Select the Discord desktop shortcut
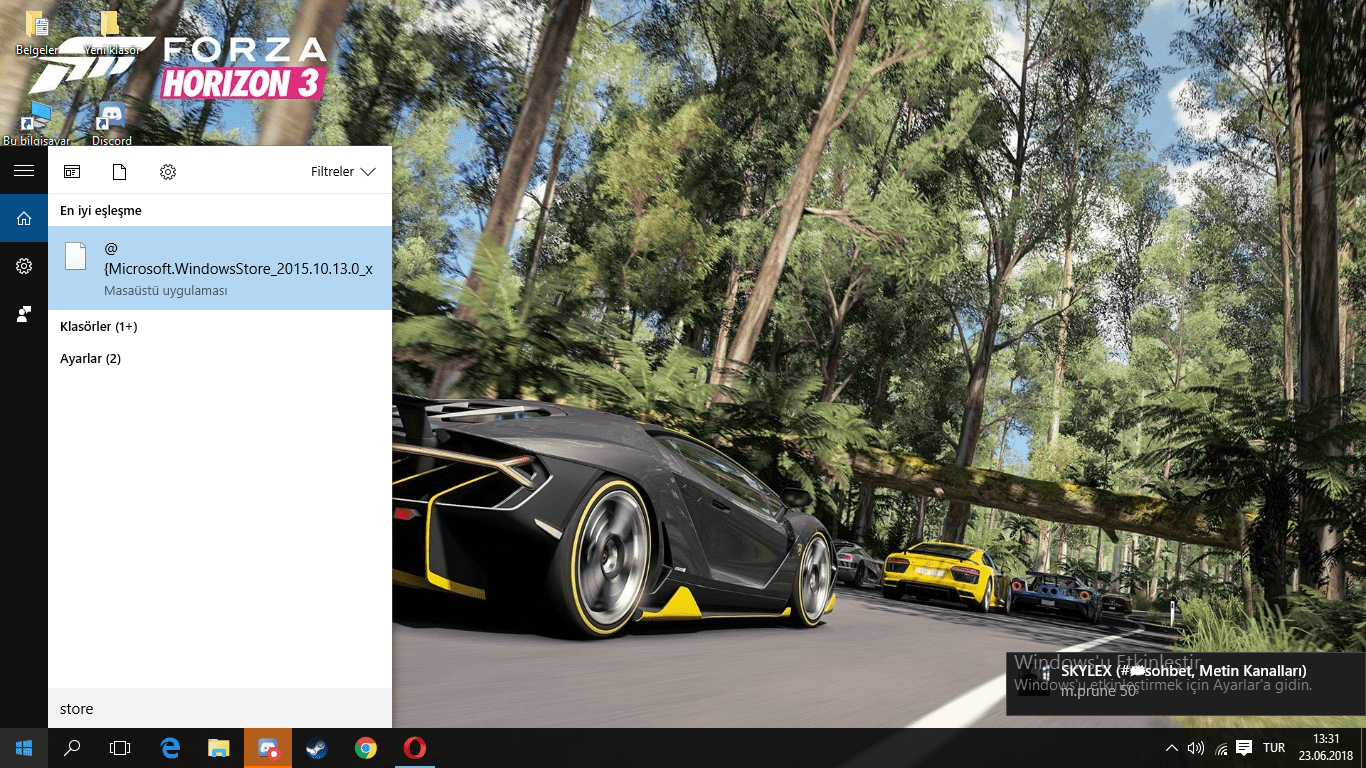The width and height of the screenshot is (1366, 768). (x=111, y=122)
